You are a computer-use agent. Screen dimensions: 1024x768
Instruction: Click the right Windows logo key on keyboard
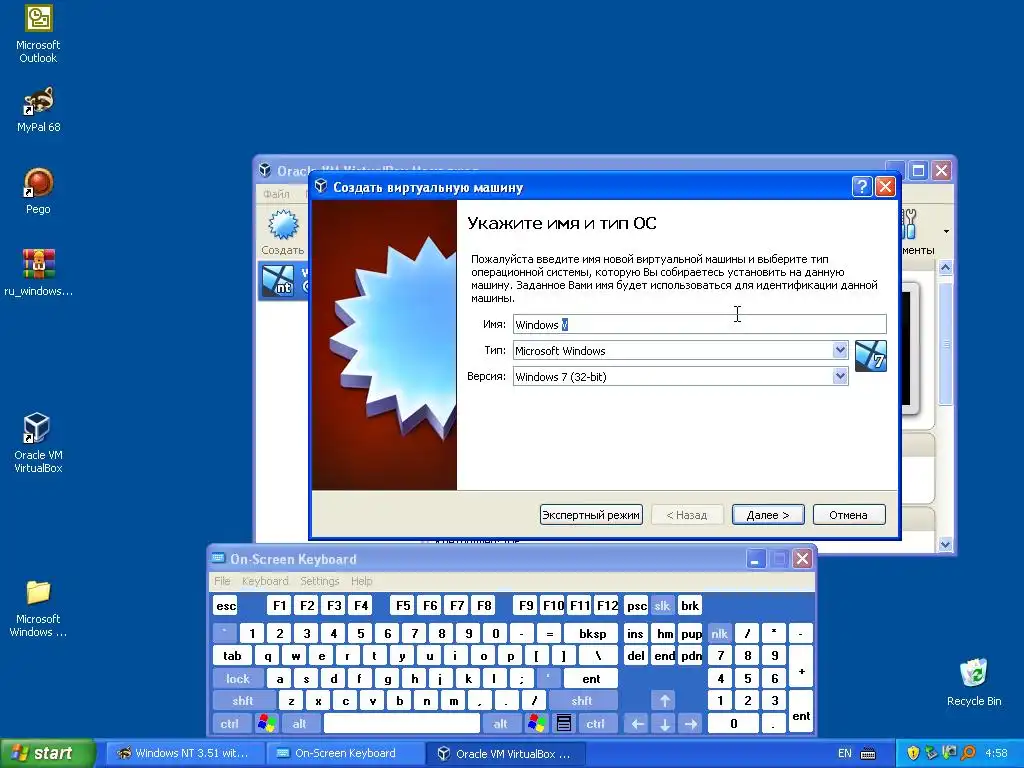537,724
